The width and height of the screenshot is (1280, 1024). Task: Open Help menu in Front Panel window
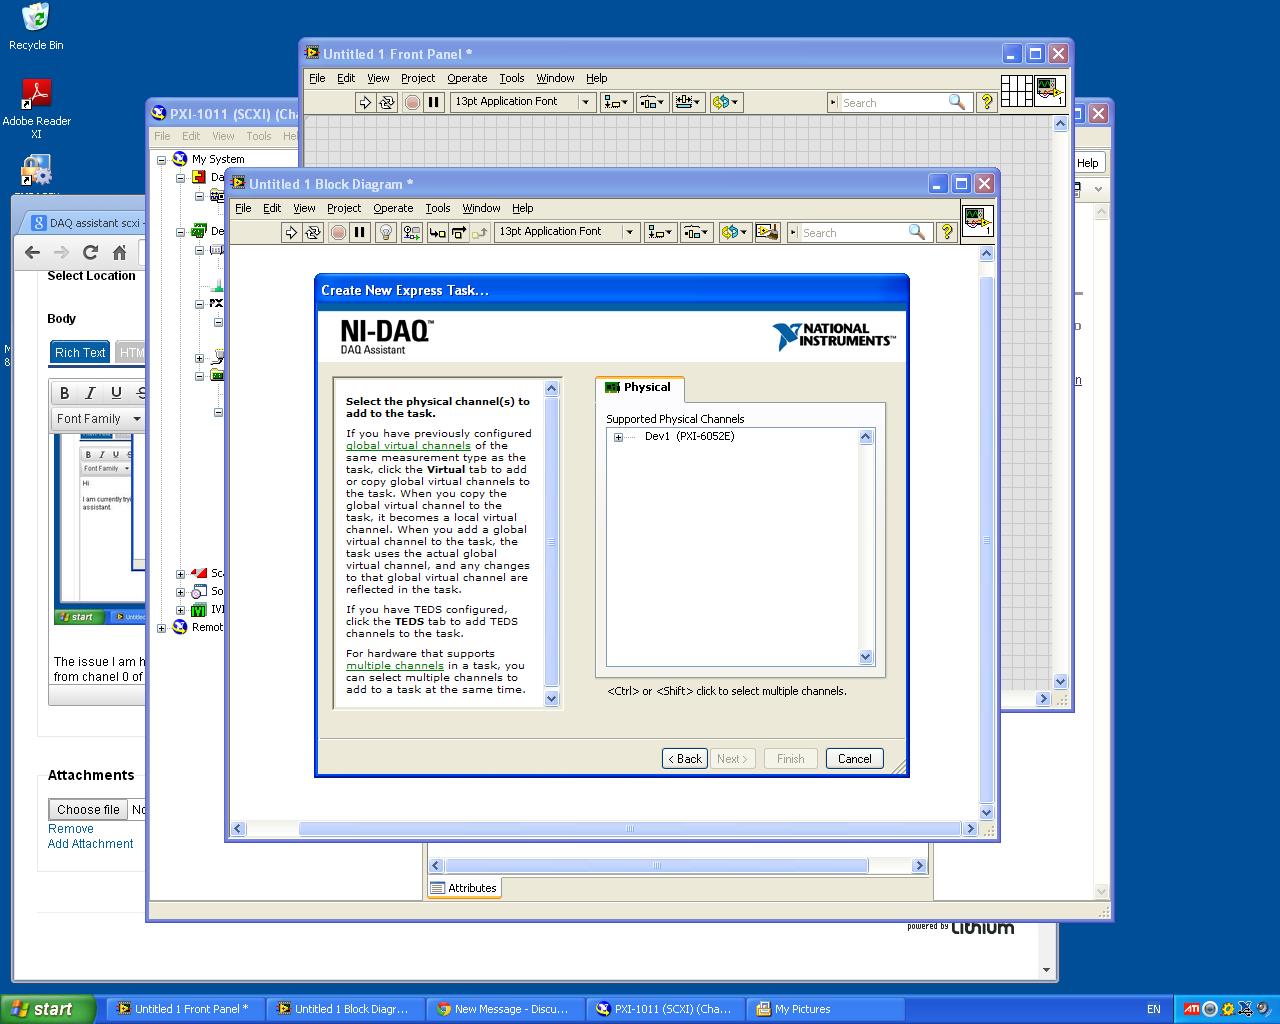click(x=597, y=78)
